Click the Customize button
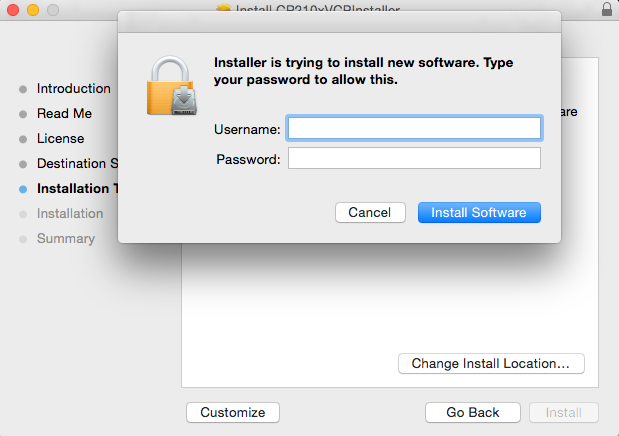The height and width of the screenshot is (436, 619). tap(233, 412)
